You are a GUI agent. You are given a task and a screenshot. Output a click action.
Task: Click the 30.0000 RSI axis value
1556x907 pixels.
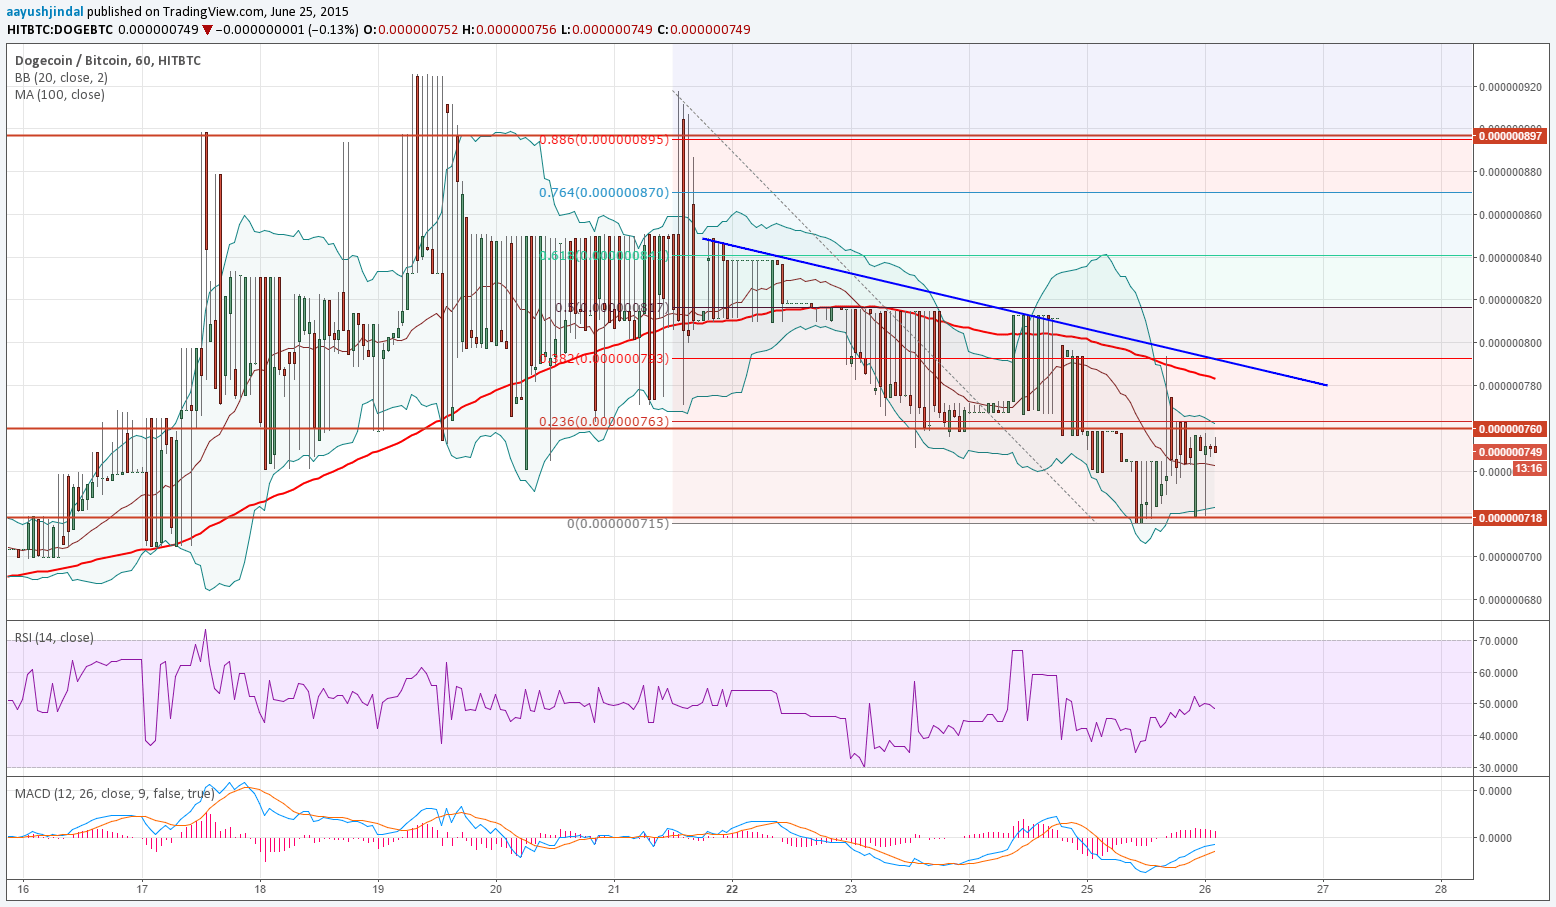pos(1500,768)
